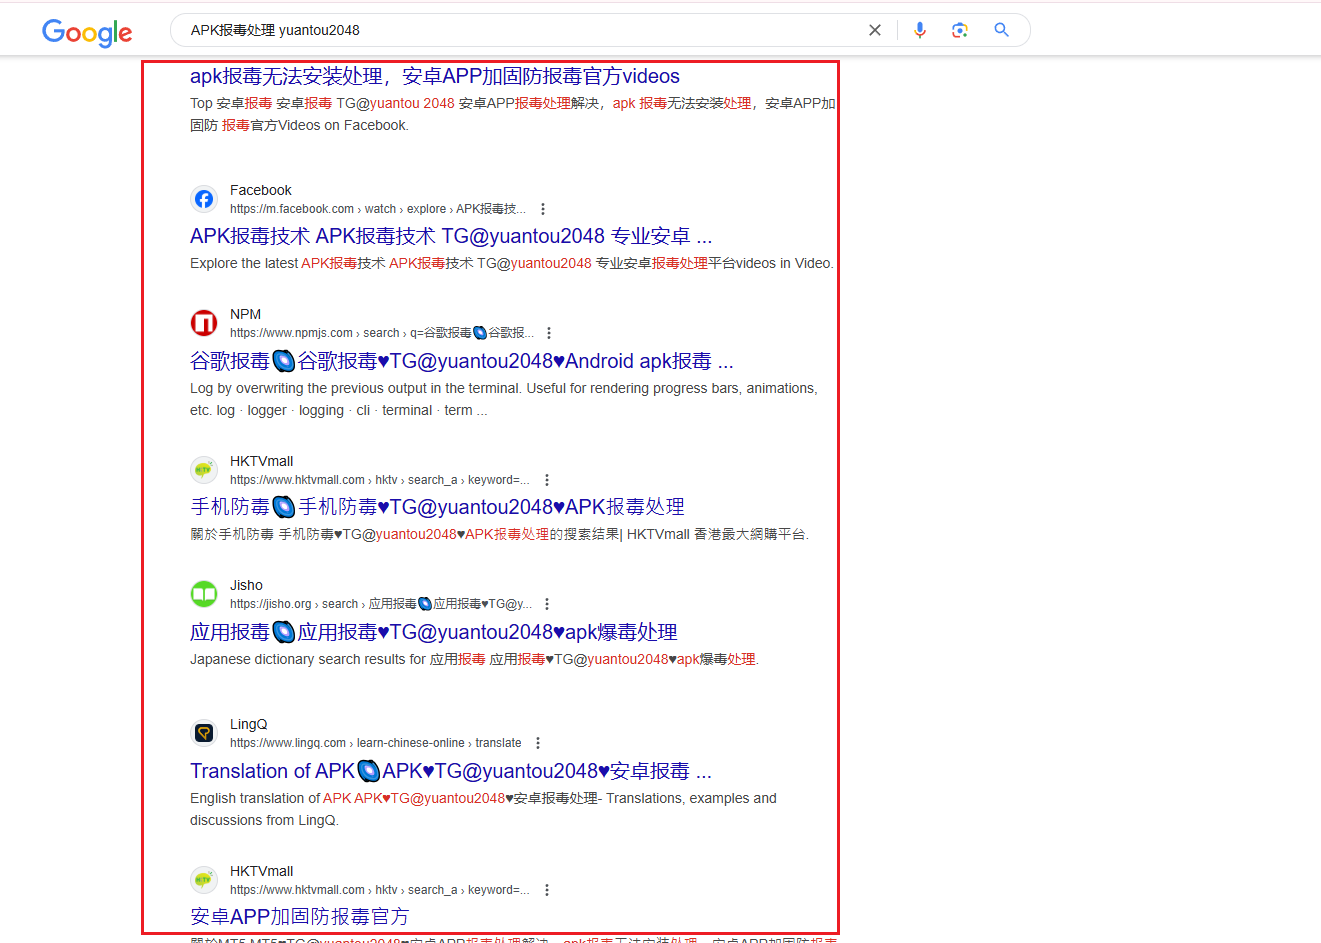Open more options for Facebook result
The image size is (1321, 943).
tap(543, 209)
